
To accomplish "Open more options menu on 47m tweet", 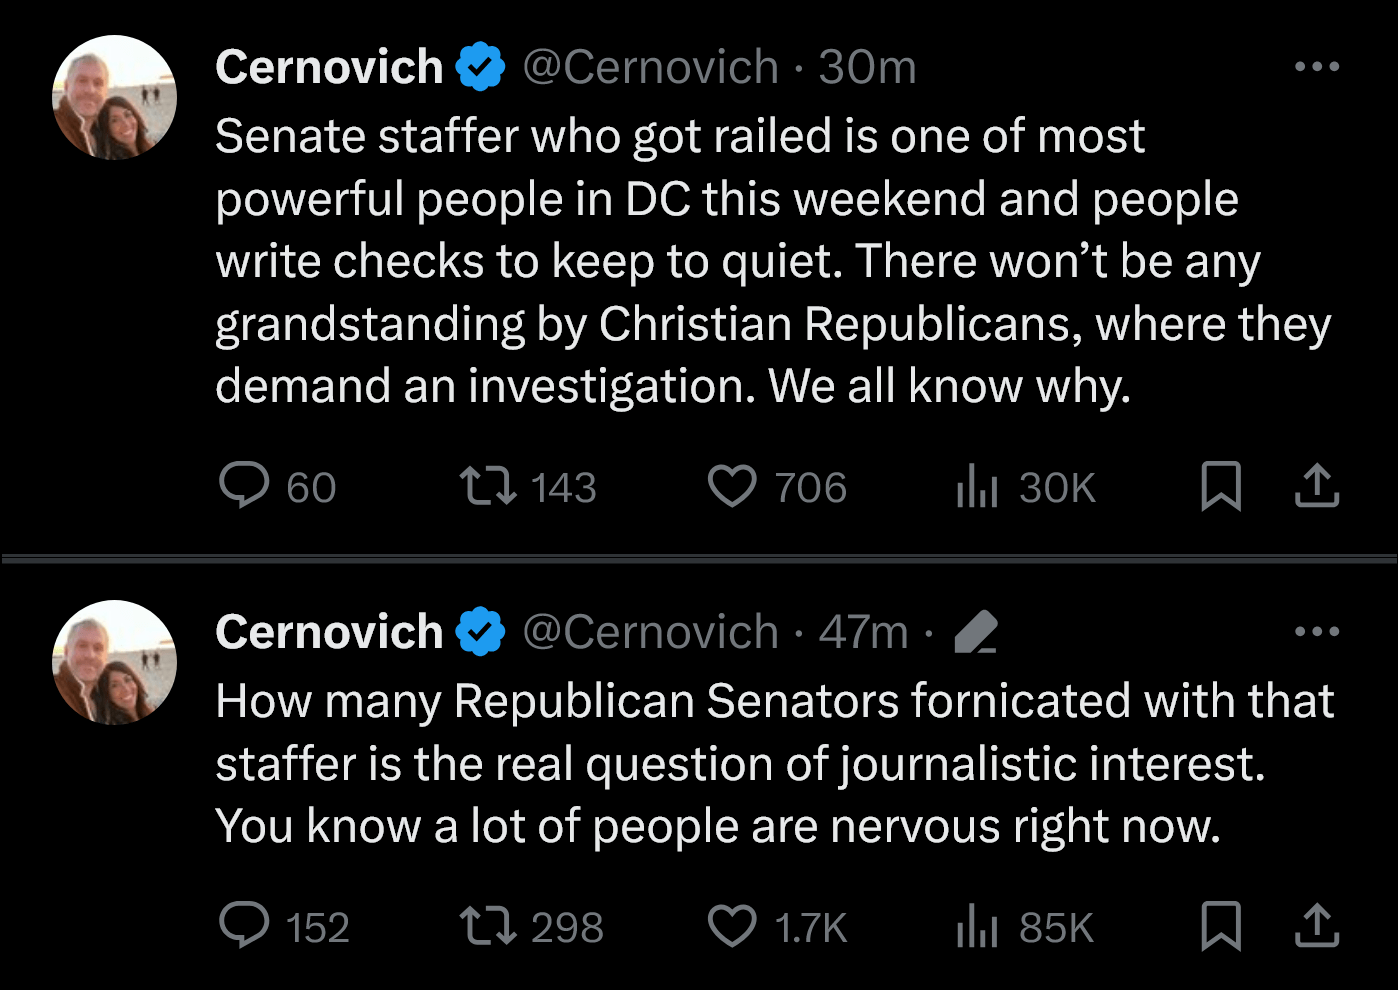I will (1317, 632).
